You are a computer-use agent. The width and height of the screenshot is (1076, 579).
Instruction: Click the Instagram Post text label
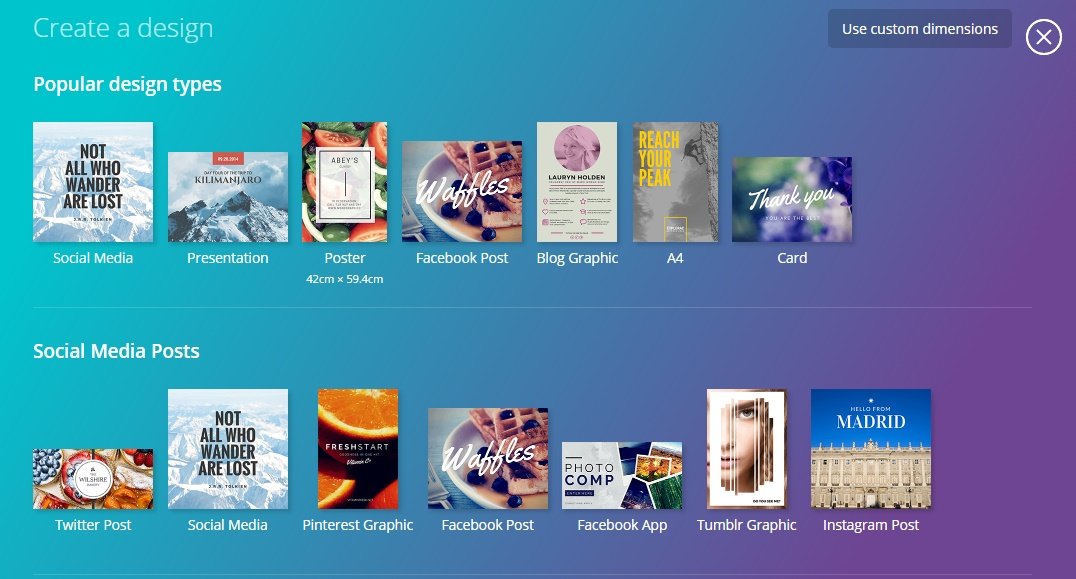871,525
